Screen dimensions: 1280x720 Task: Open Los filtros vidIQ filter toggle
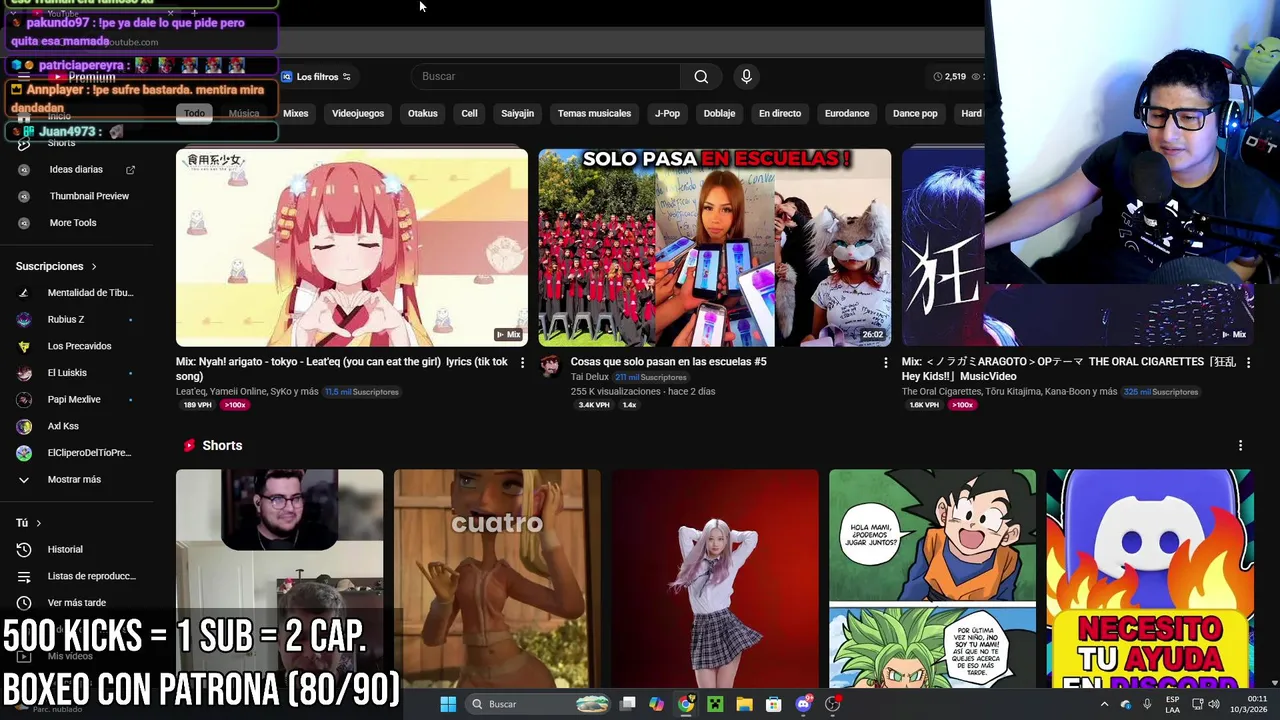coord(316,77)
